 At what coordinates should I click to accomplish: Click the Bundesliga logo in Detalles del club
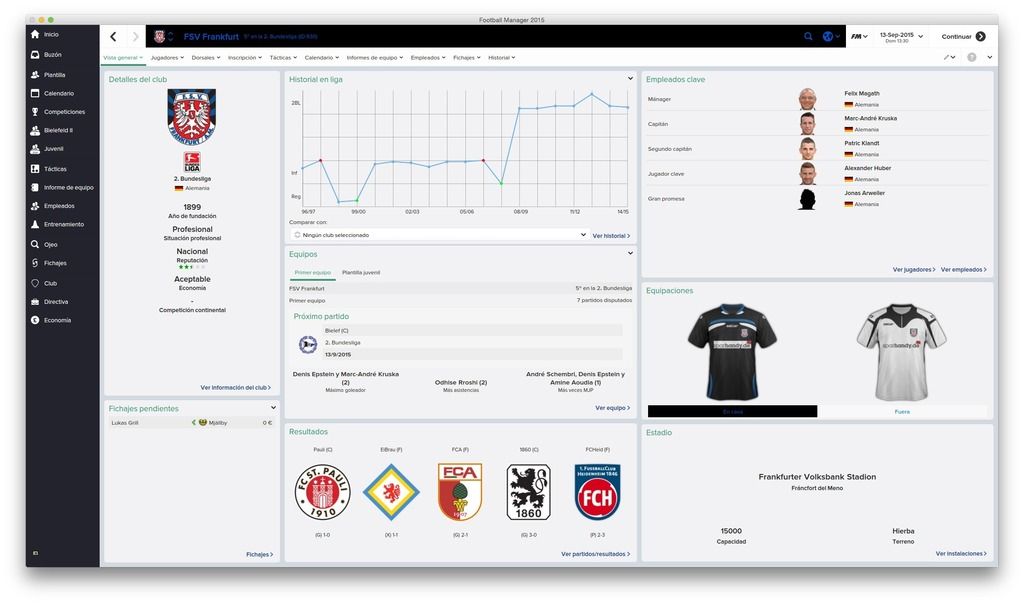(x=192, y=162)
